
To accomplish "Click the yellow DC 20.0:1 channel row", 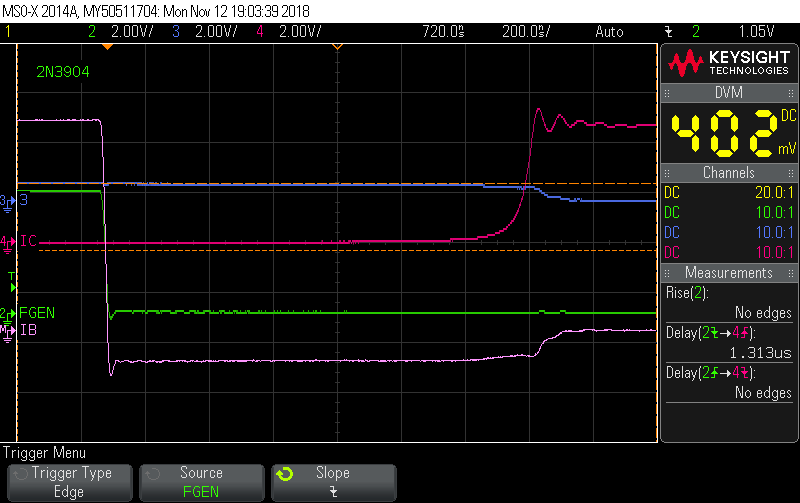I will click(x=729, y=192).
